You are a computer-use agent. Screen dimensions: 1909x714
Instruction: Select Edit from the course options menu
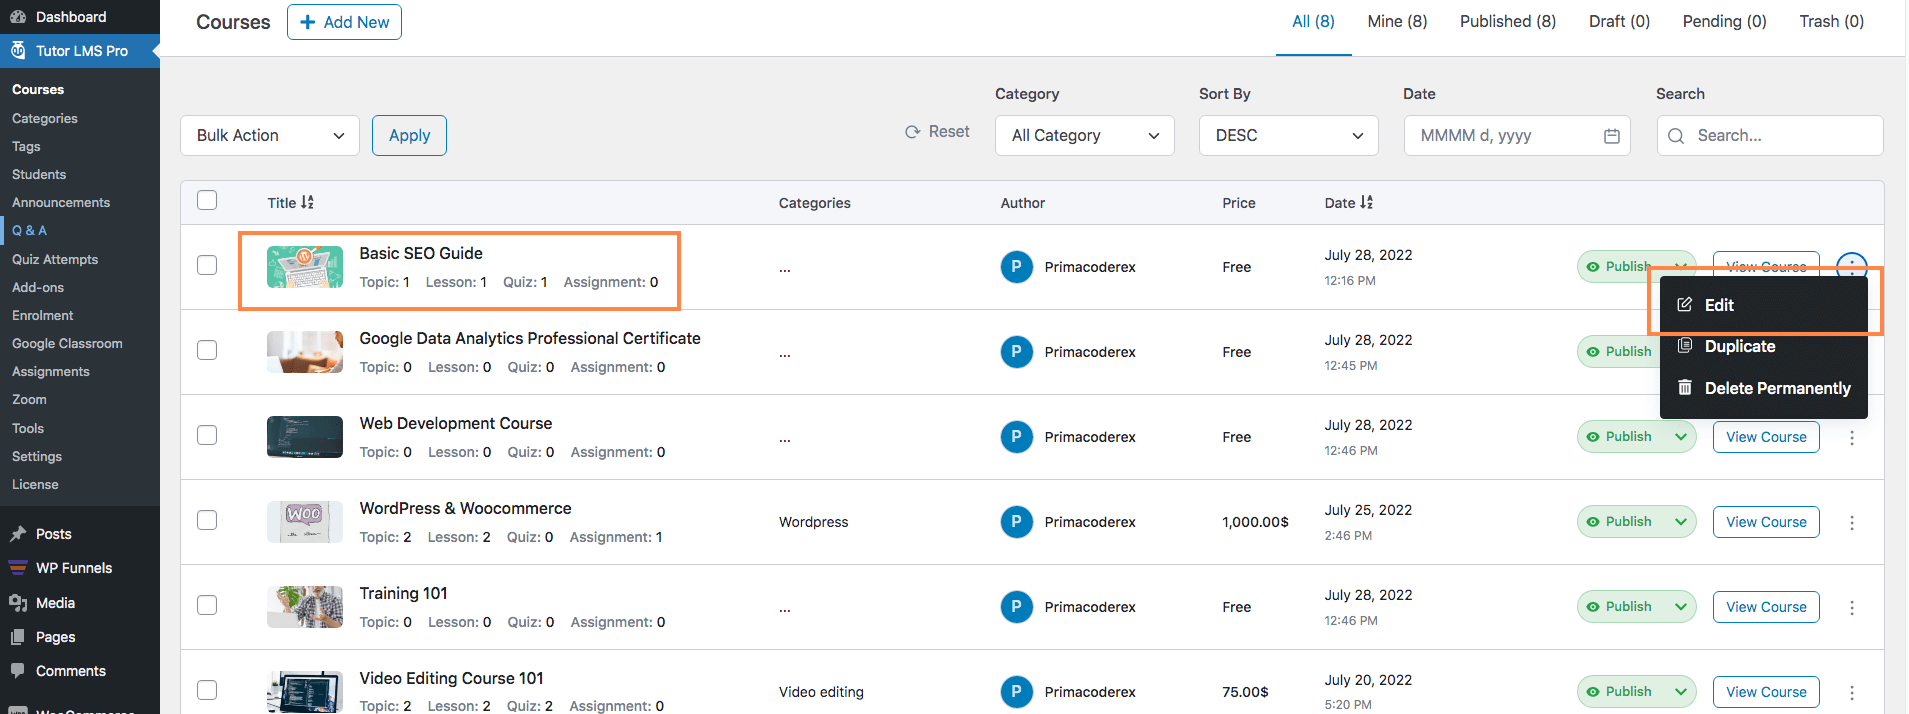pos(1764,305)
